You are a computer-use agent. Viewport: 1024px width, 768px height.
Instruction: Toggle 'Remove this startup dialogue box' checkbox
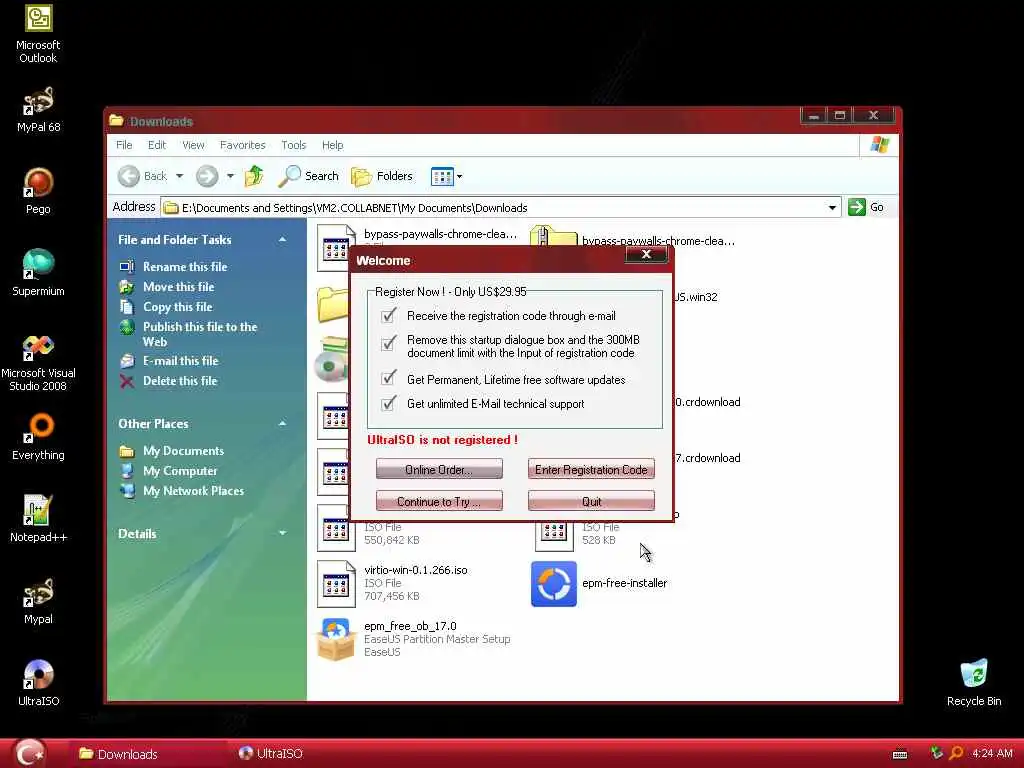pos(388,343)
